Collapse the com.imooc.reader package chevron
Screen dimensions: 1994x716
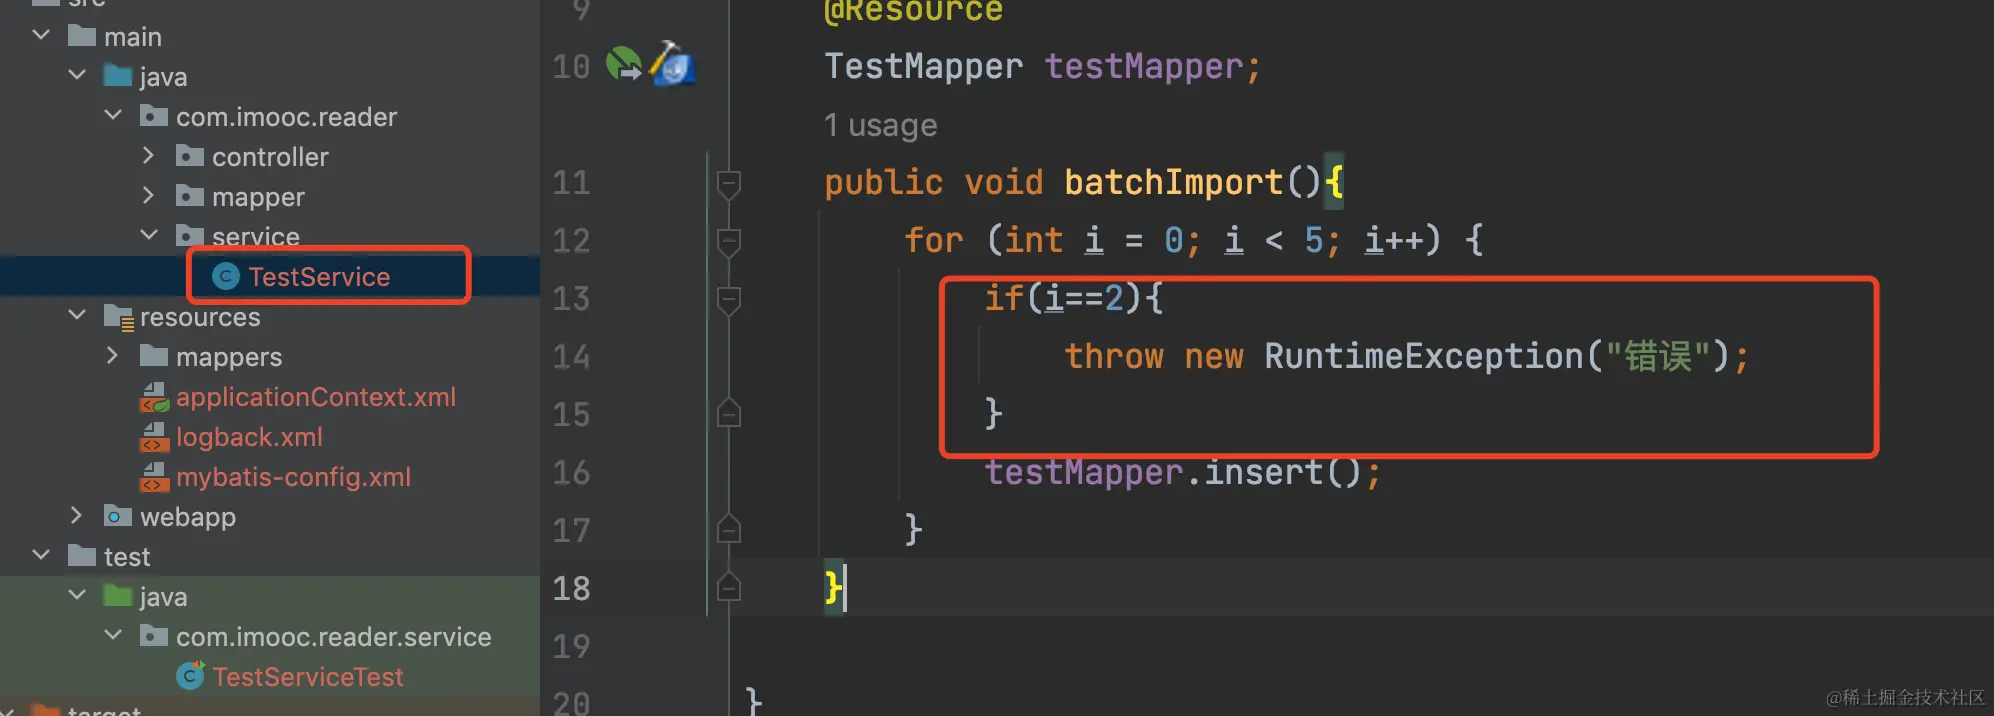(113, 116)
